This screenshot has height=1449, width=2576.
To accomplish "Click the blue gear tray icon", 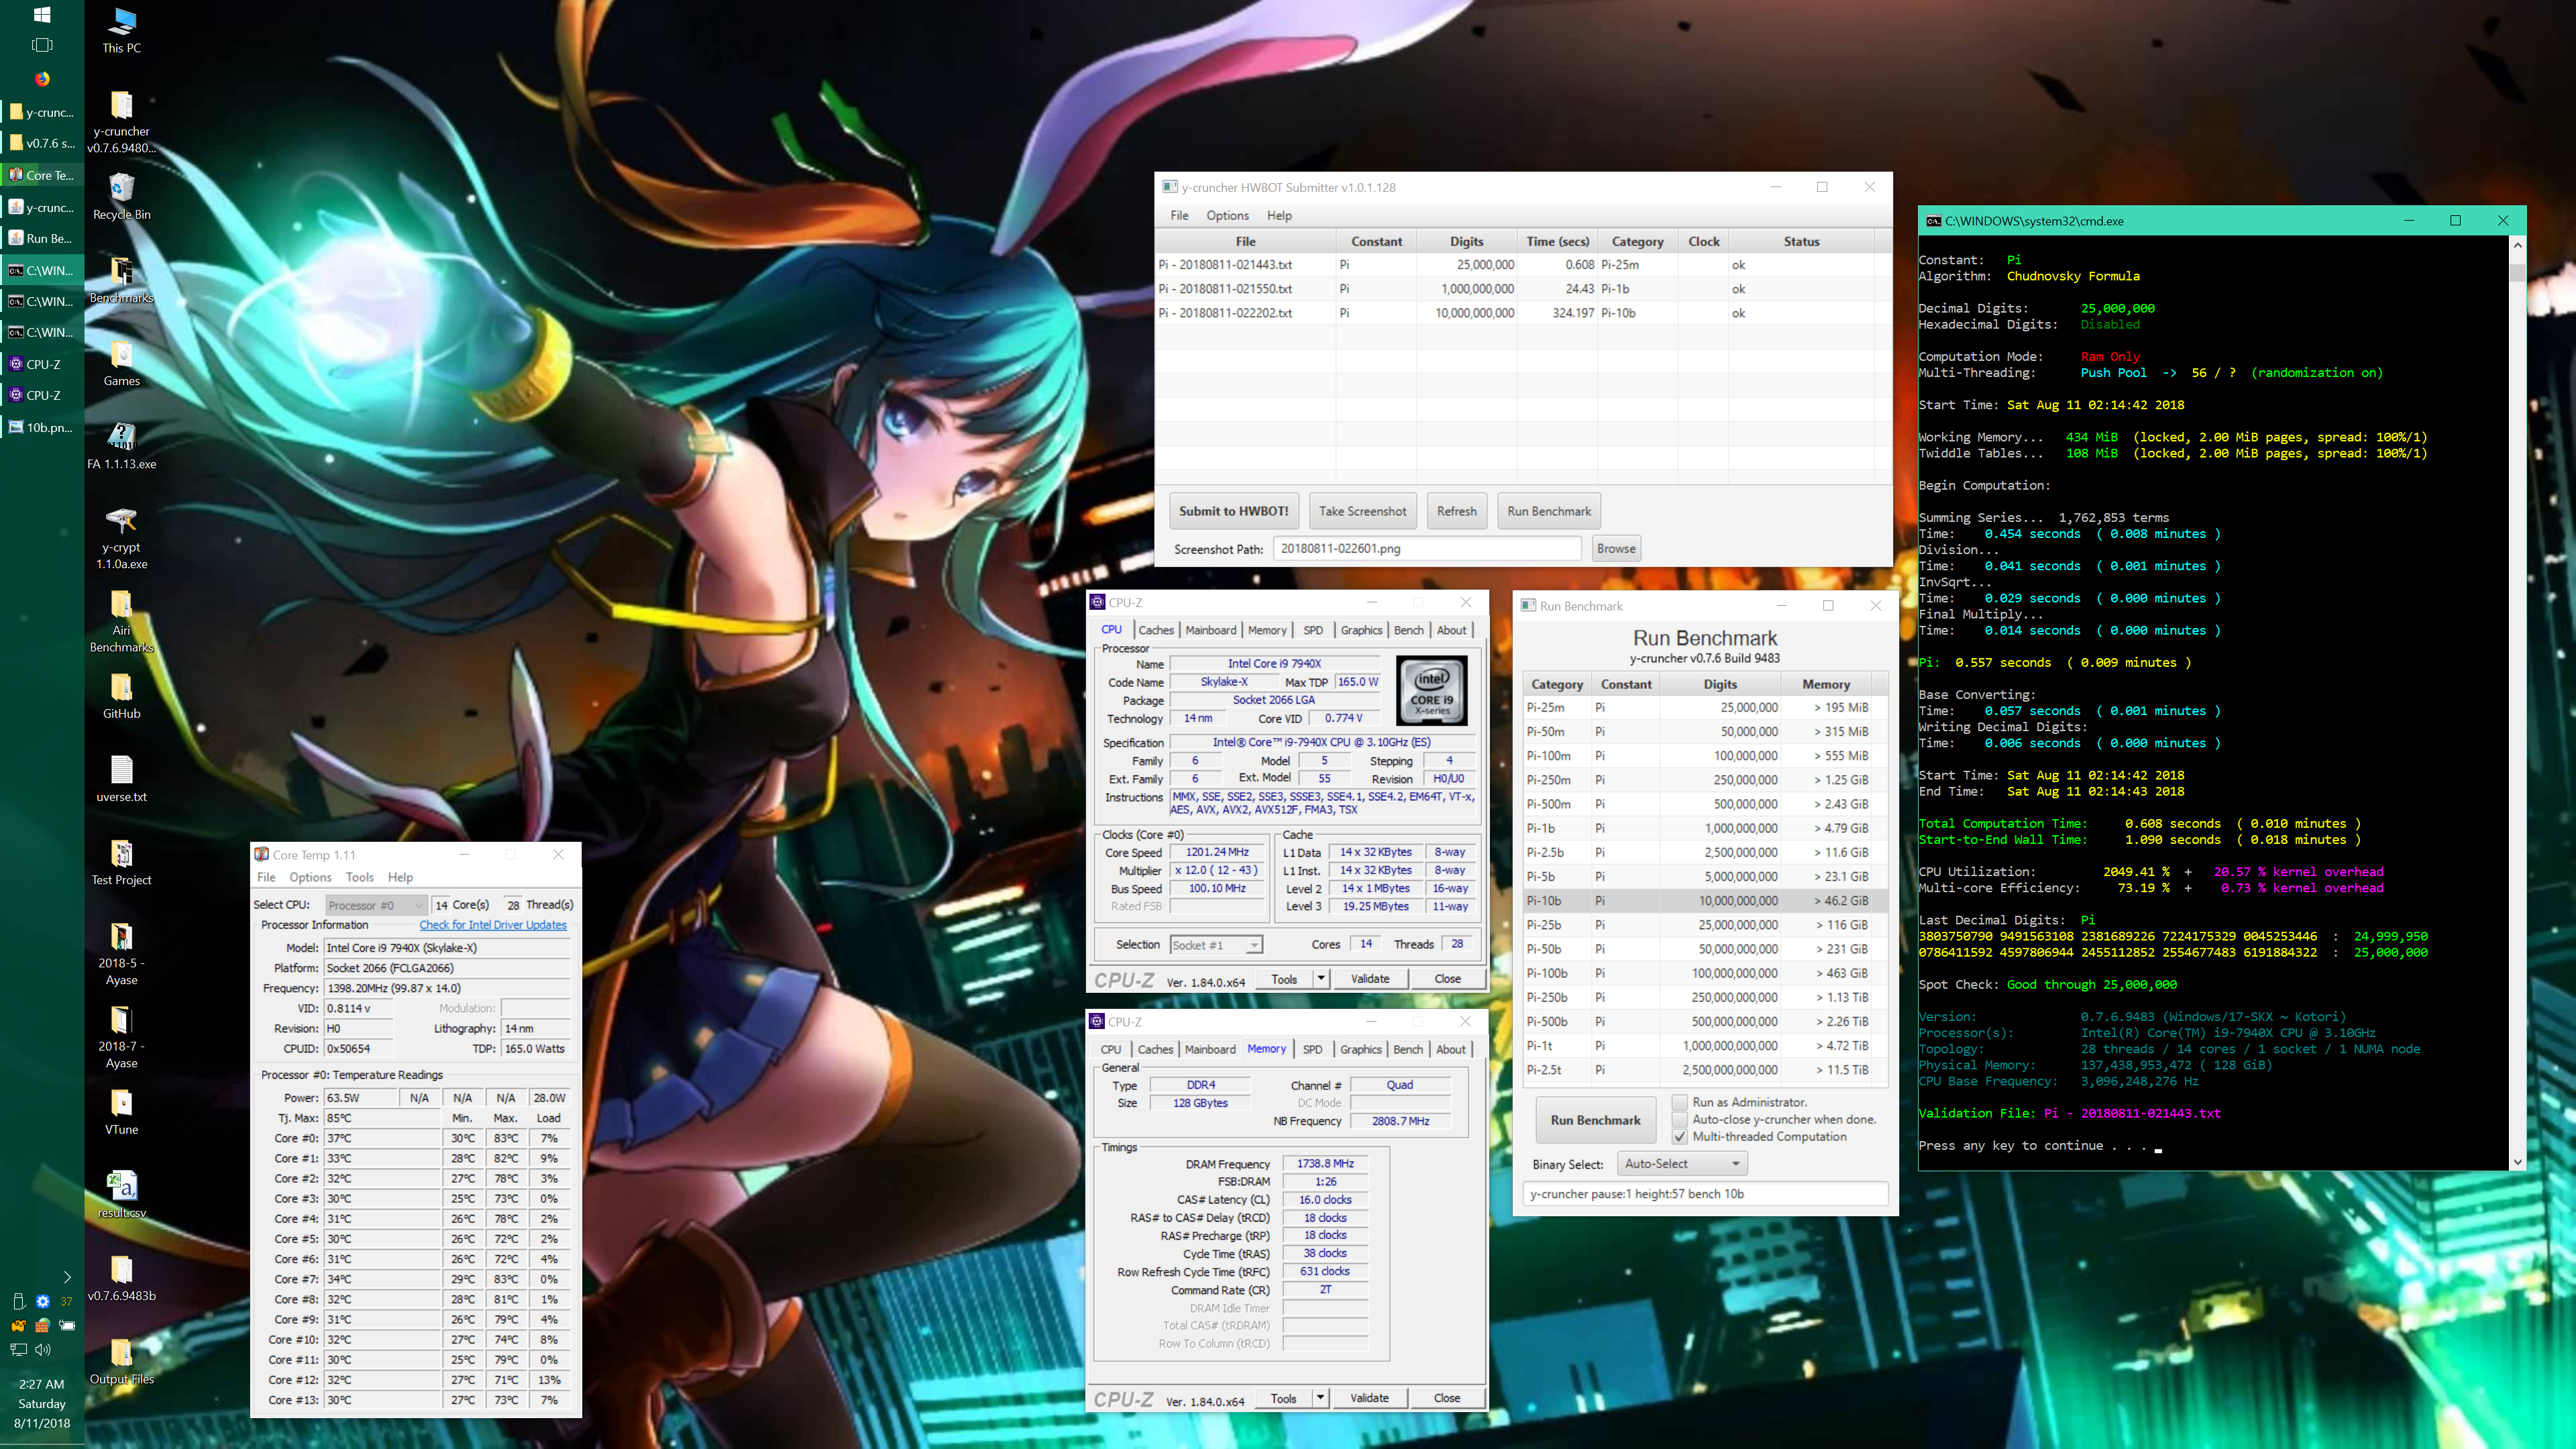I will (42, 1302).
